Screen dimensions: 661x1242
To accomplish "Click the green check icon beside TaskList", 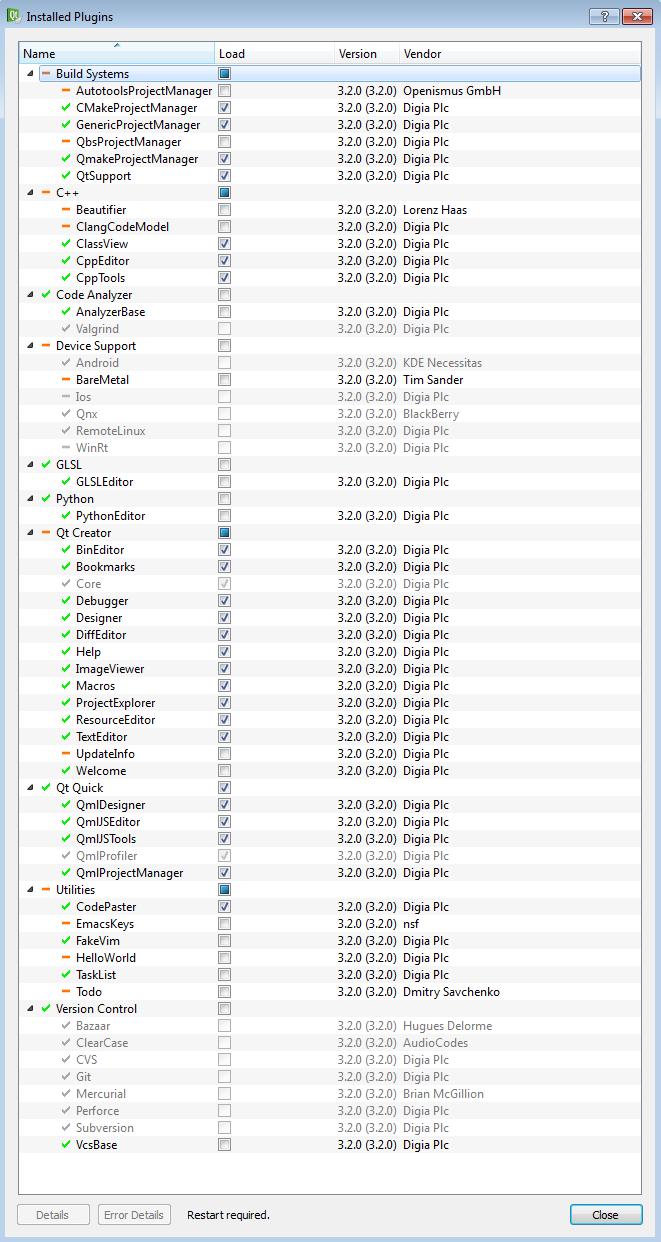I will click(x=66, y=975).
